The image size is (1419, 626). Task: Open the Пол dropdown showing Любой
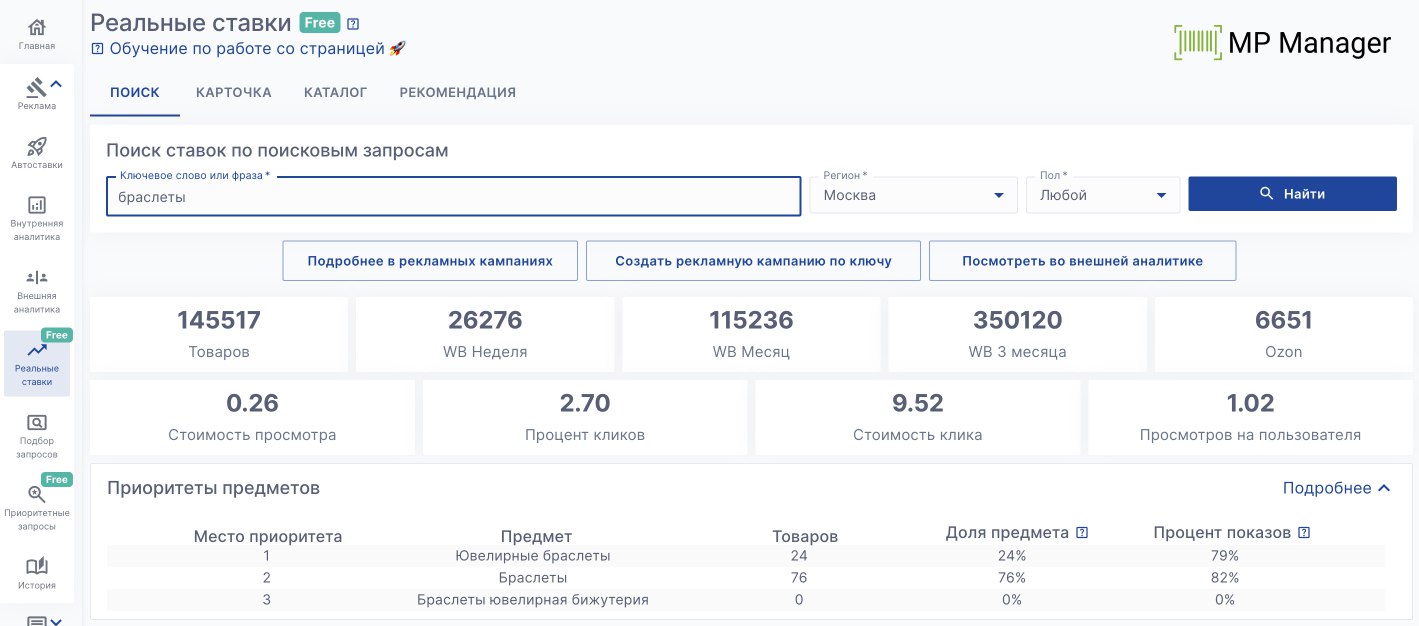[1102, 195]
